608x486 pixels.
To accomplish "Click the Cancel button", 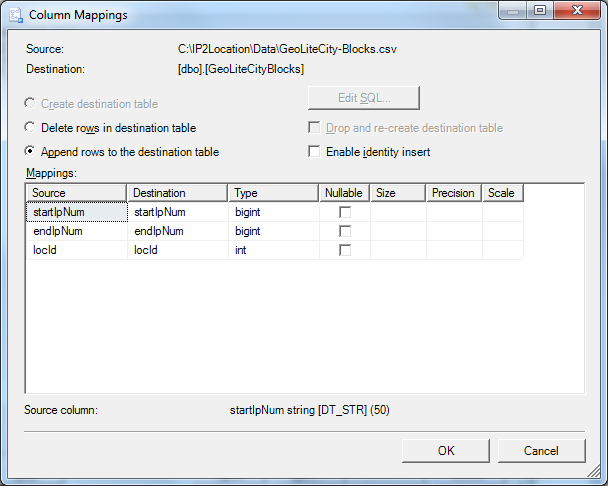I will click(541, 451).
